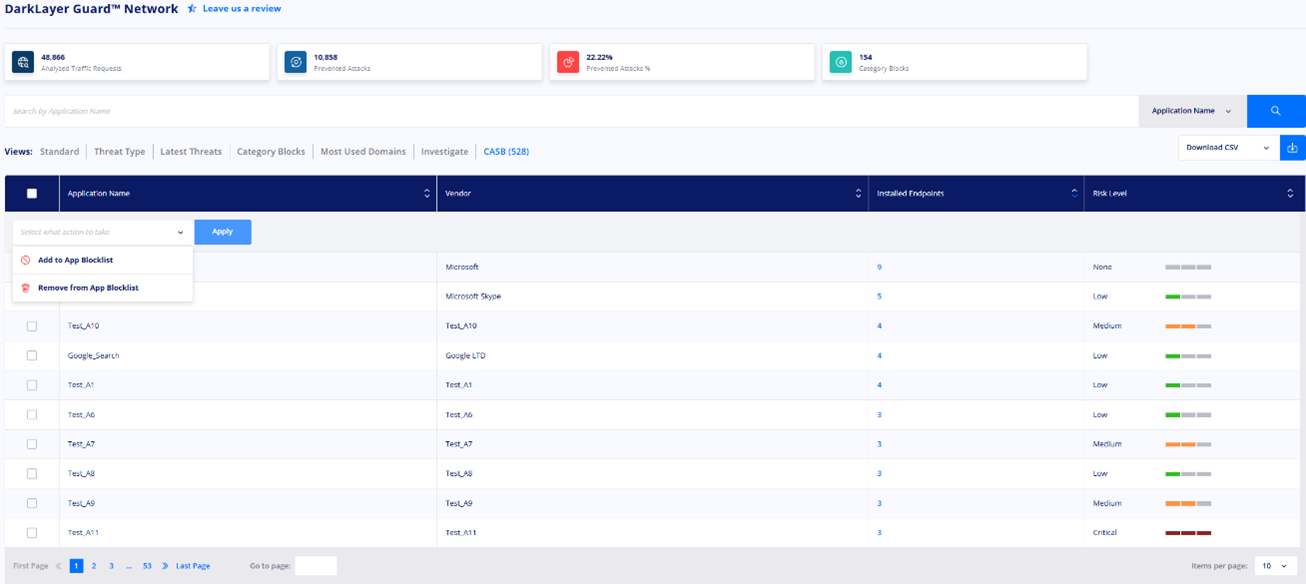Click the blue magnifier search button
Viewport: 1306px width, 584px height.
(x=1276, y=111)
